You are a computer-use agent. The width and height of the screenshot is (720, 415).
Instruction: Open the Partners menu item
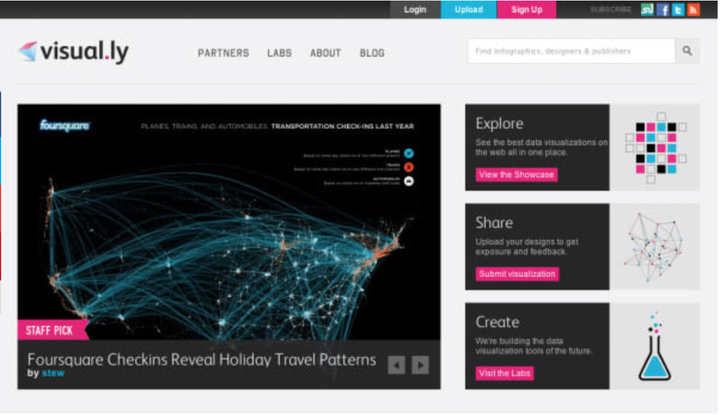point(224,53)
